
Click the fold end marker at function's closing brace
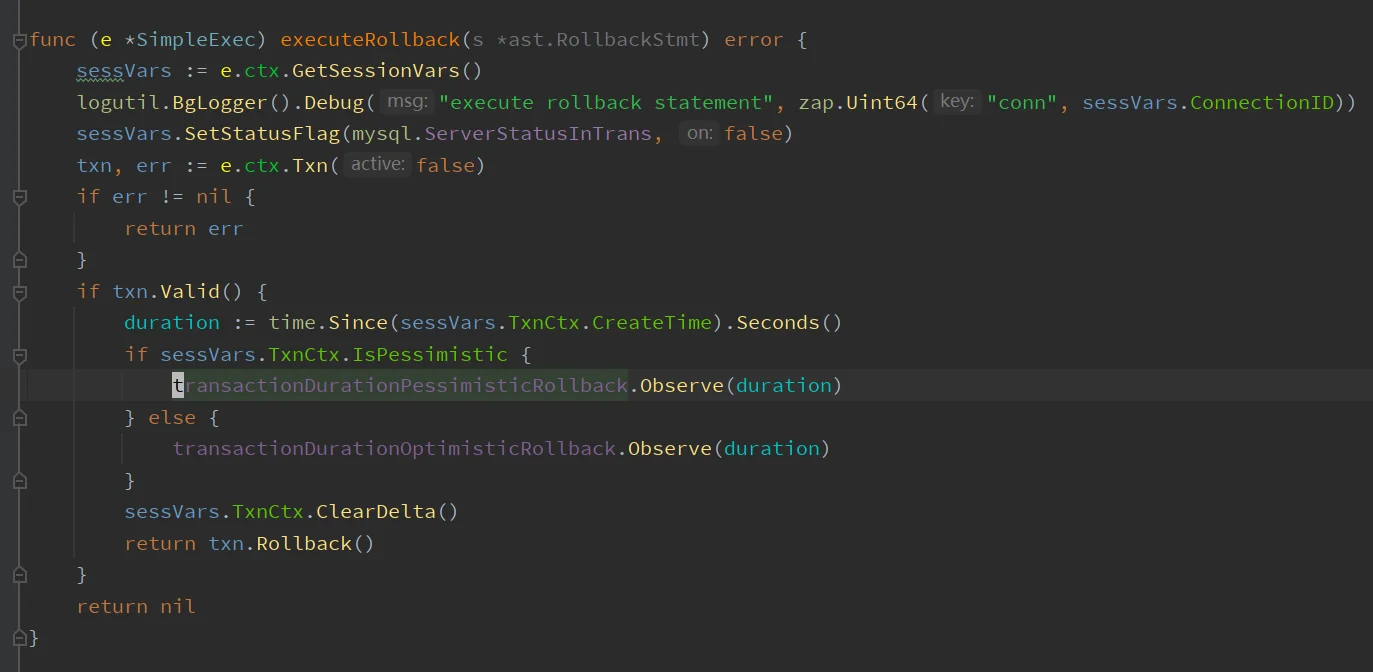pyautogui.click(x=19, y=637)
